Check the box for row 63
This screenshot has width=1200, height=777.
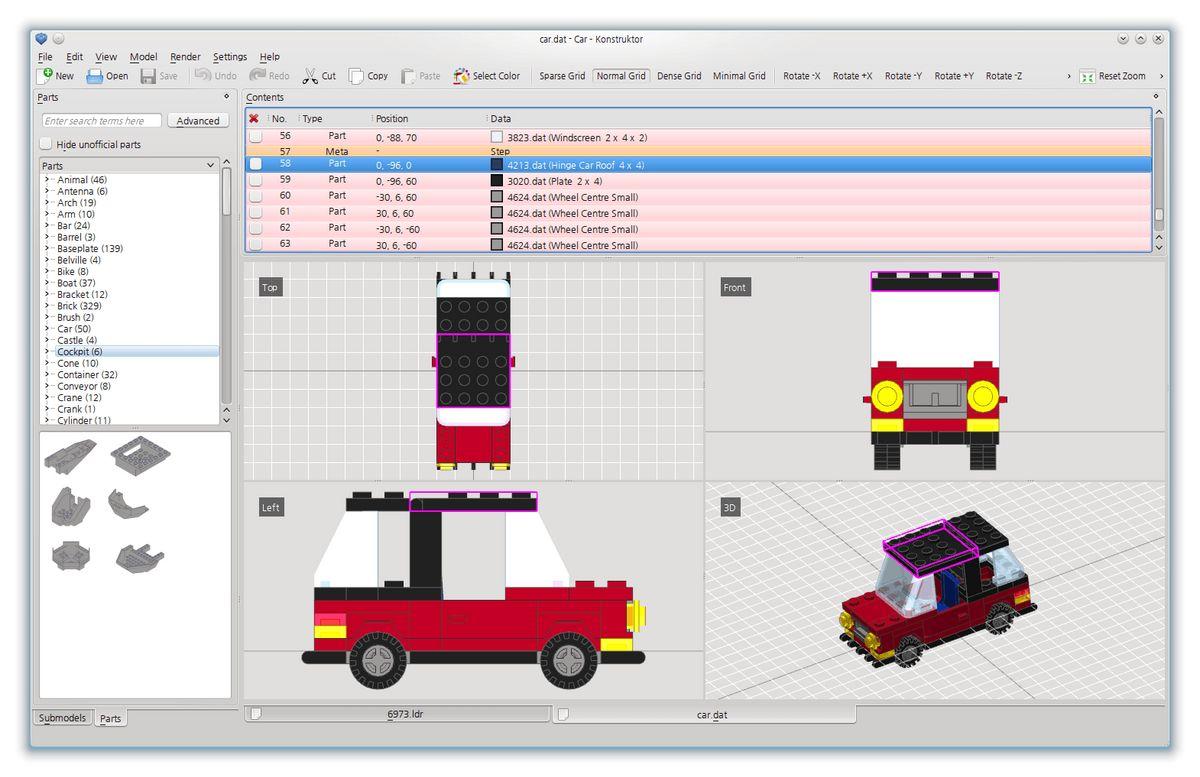(x=256, y=244)
